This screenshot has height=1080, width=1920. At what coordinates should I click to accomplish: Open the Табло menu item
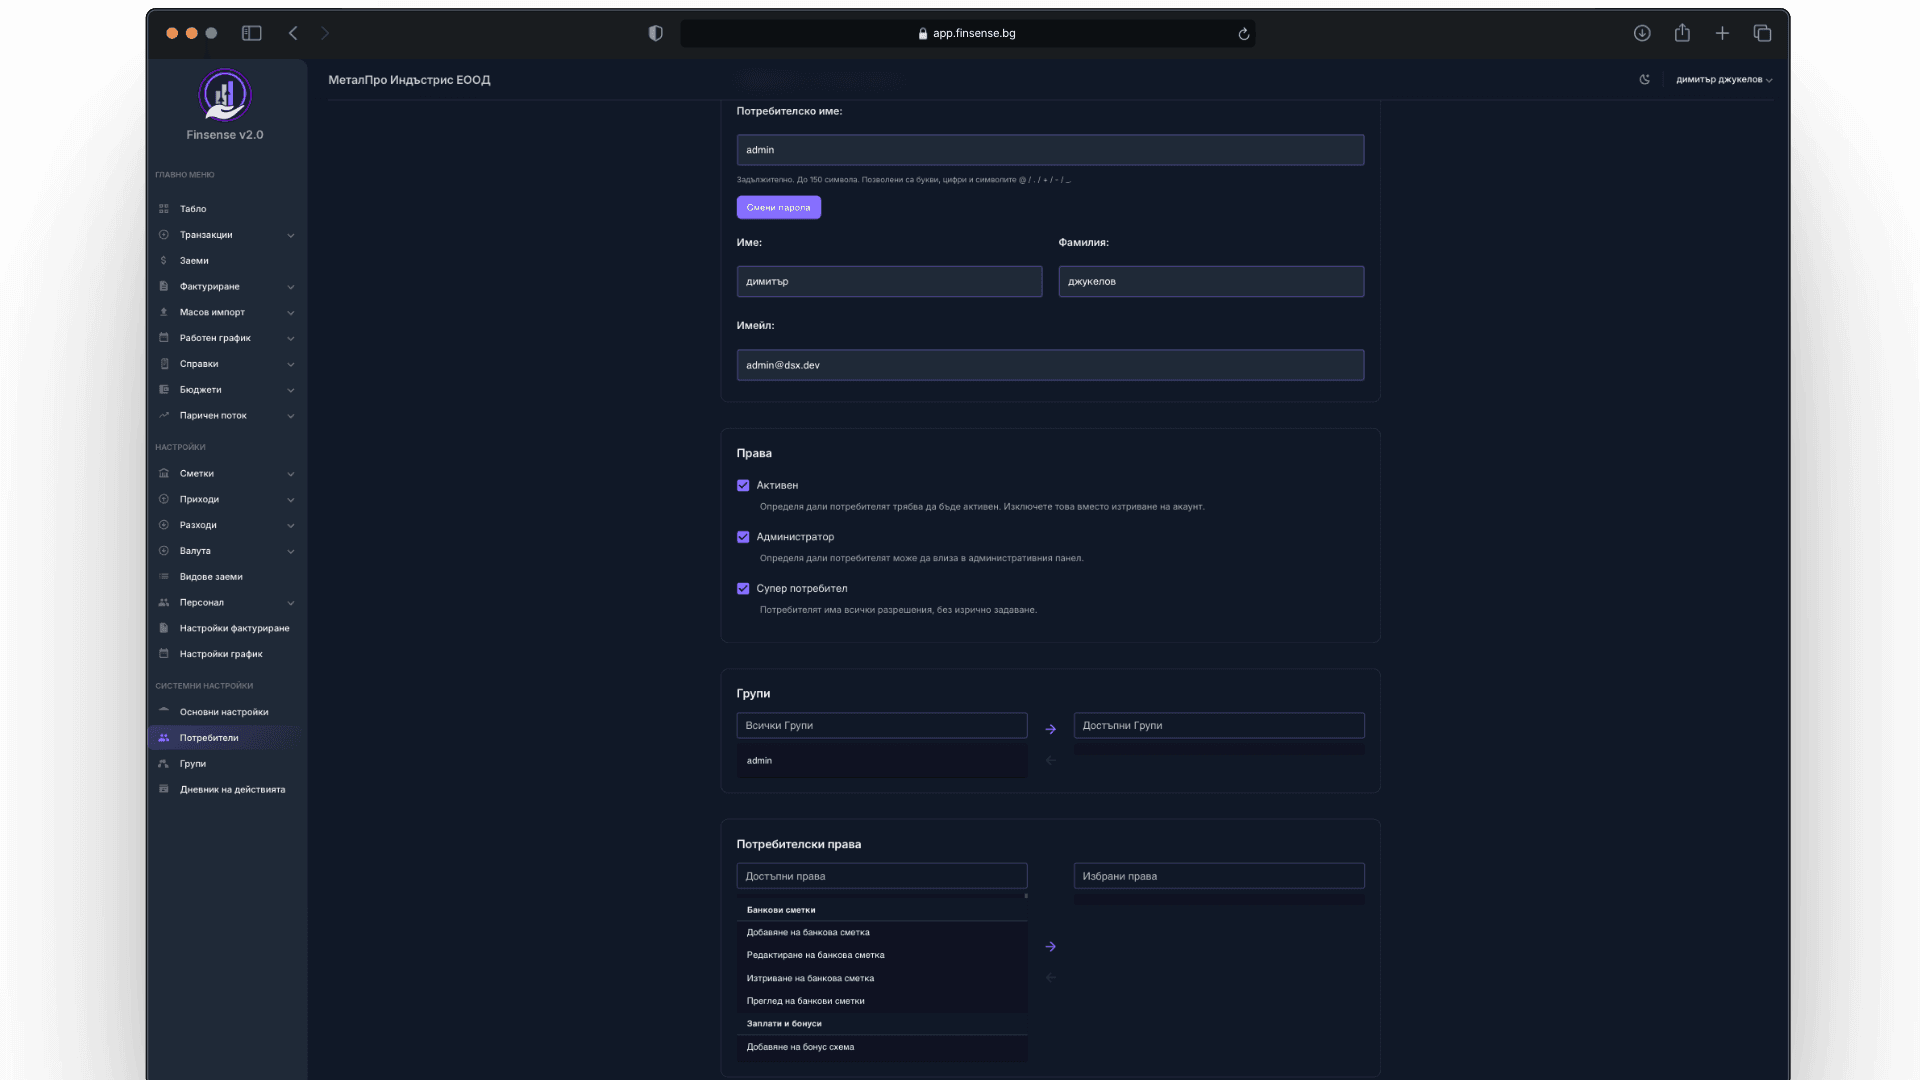coord(227,209)
